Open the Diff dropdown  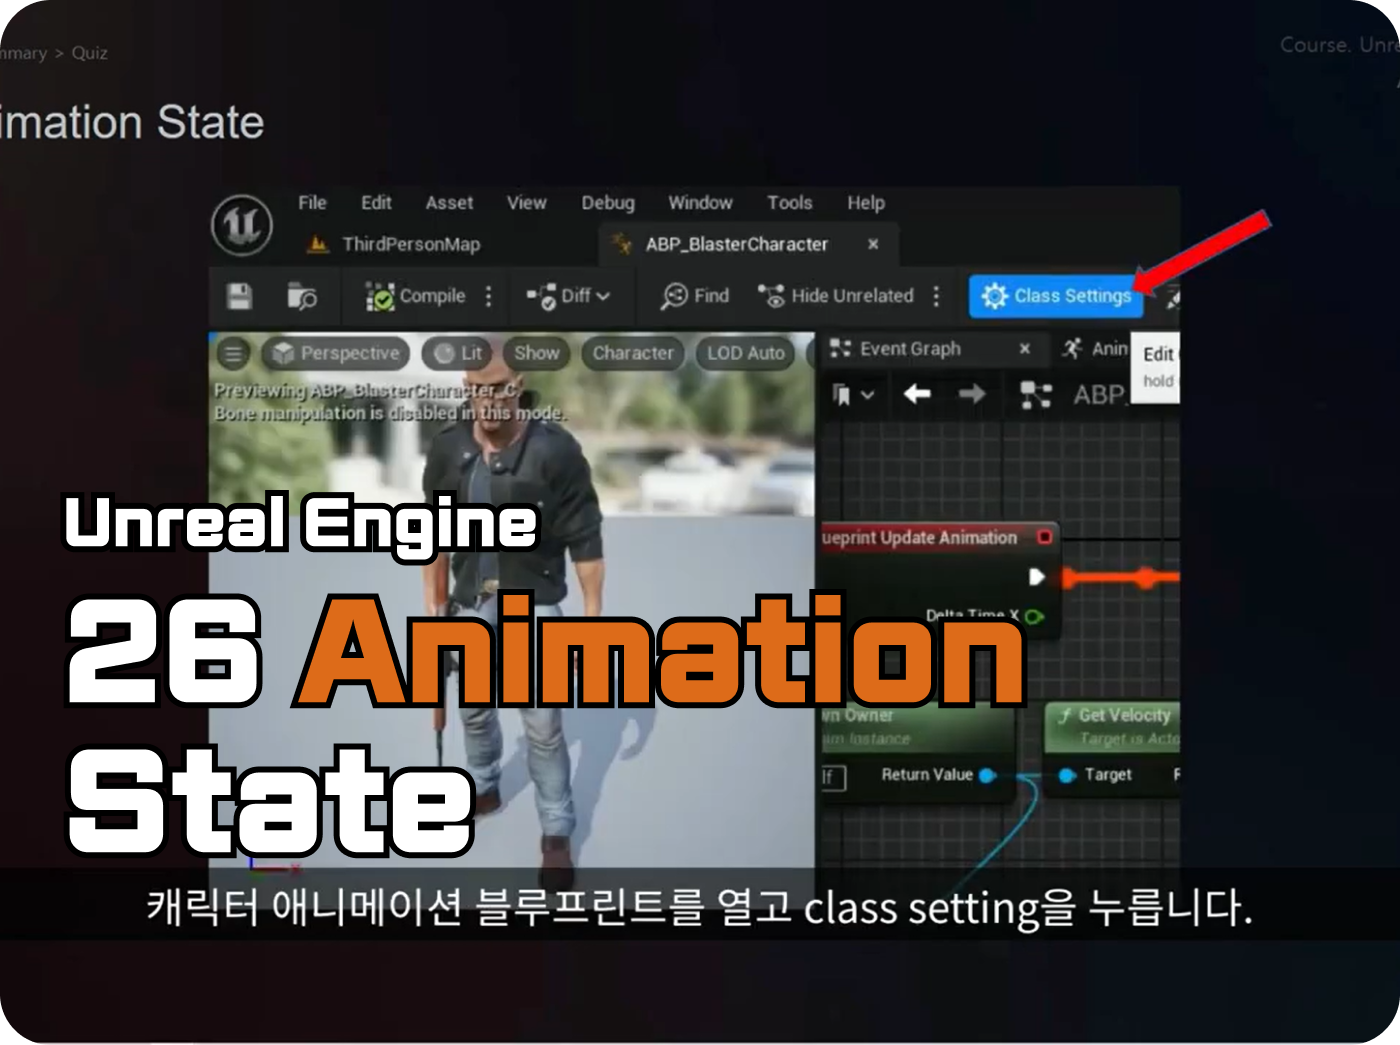[x=568, y=296]
